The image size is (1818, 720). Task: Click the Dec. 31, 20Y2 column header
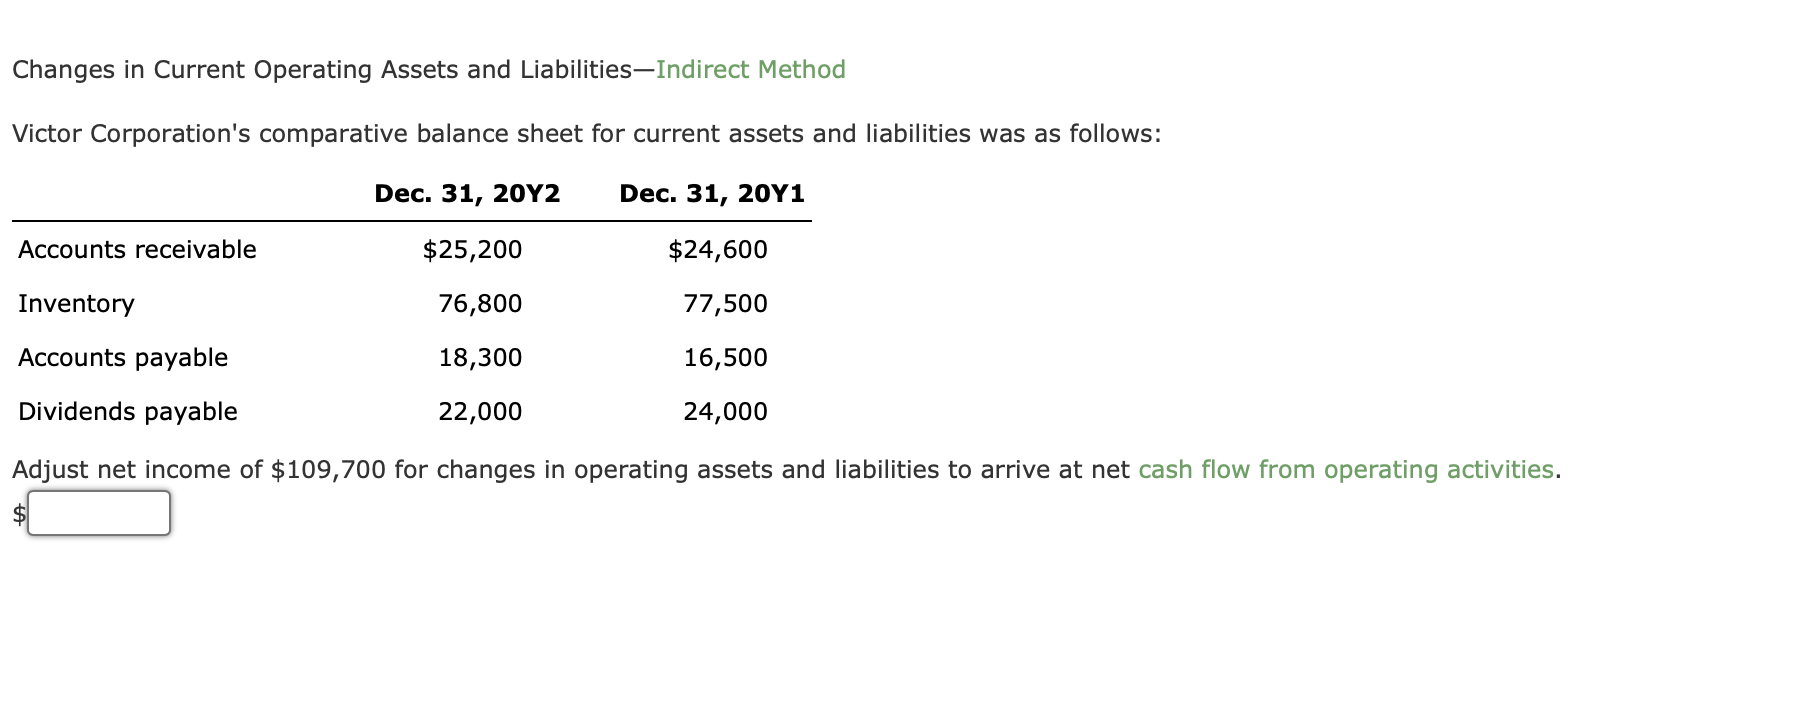[467, 191]
